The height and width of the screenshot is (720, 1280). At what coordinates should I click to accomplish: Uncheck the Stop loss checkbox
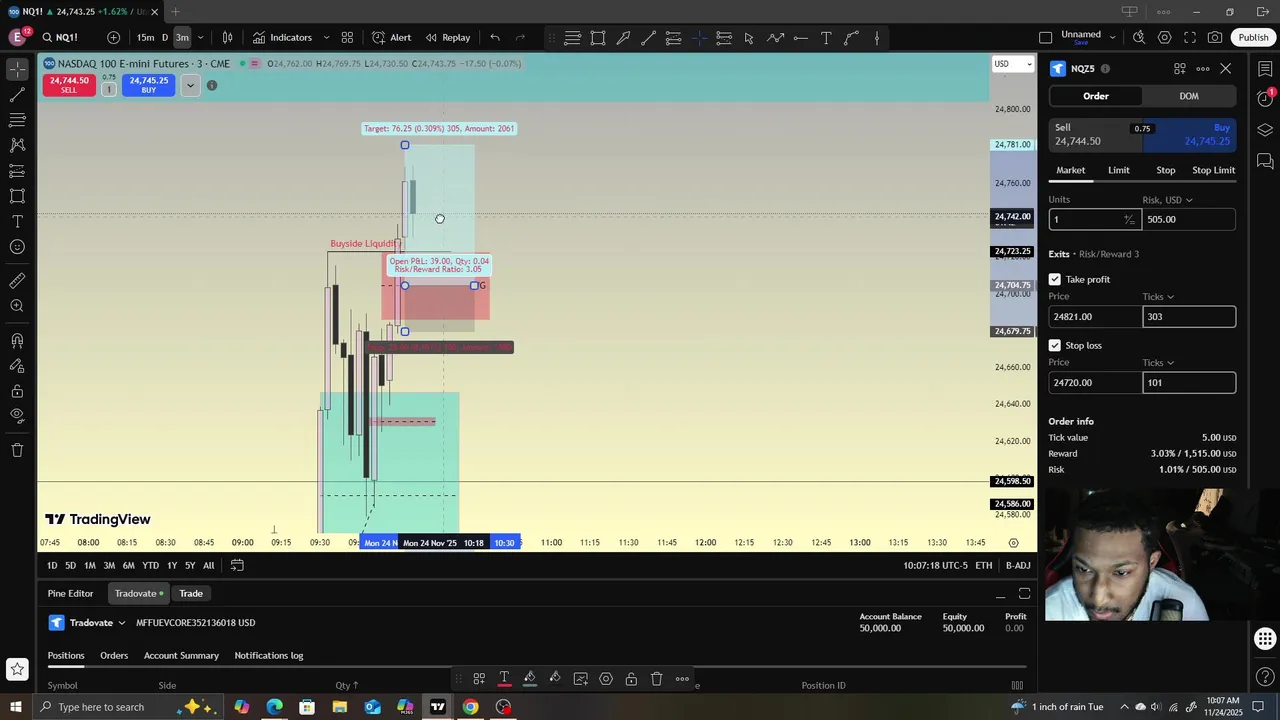tap(1054, 345)
